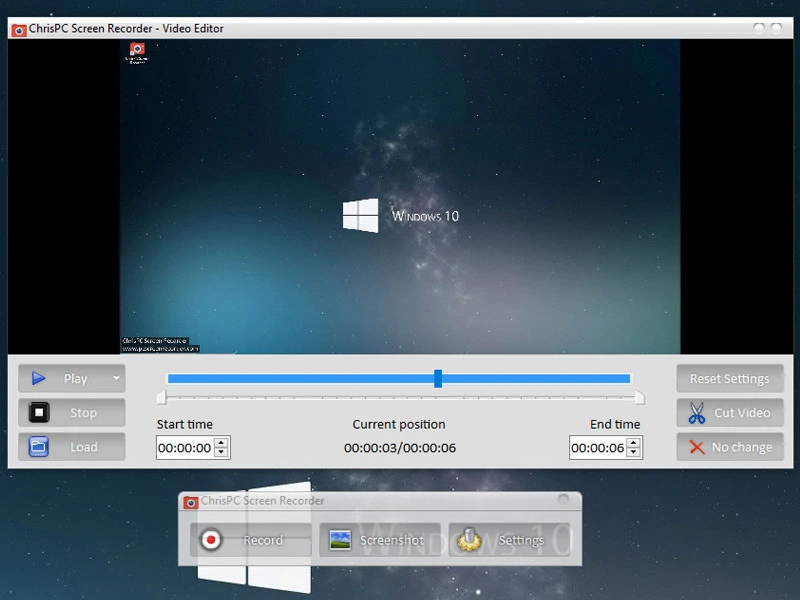
Task: Click the playback position slider handle
Action: pos(438,379)
